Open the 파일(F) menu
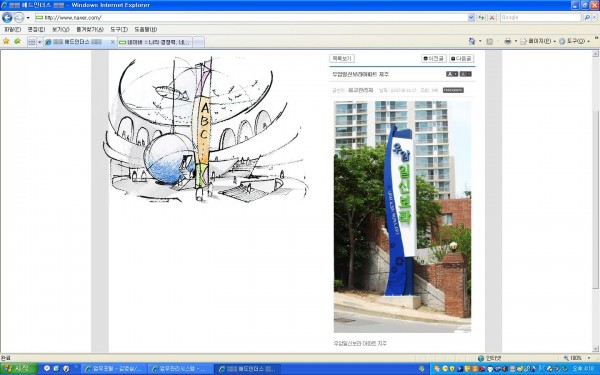The image size is (600, 375). [13, 29]
